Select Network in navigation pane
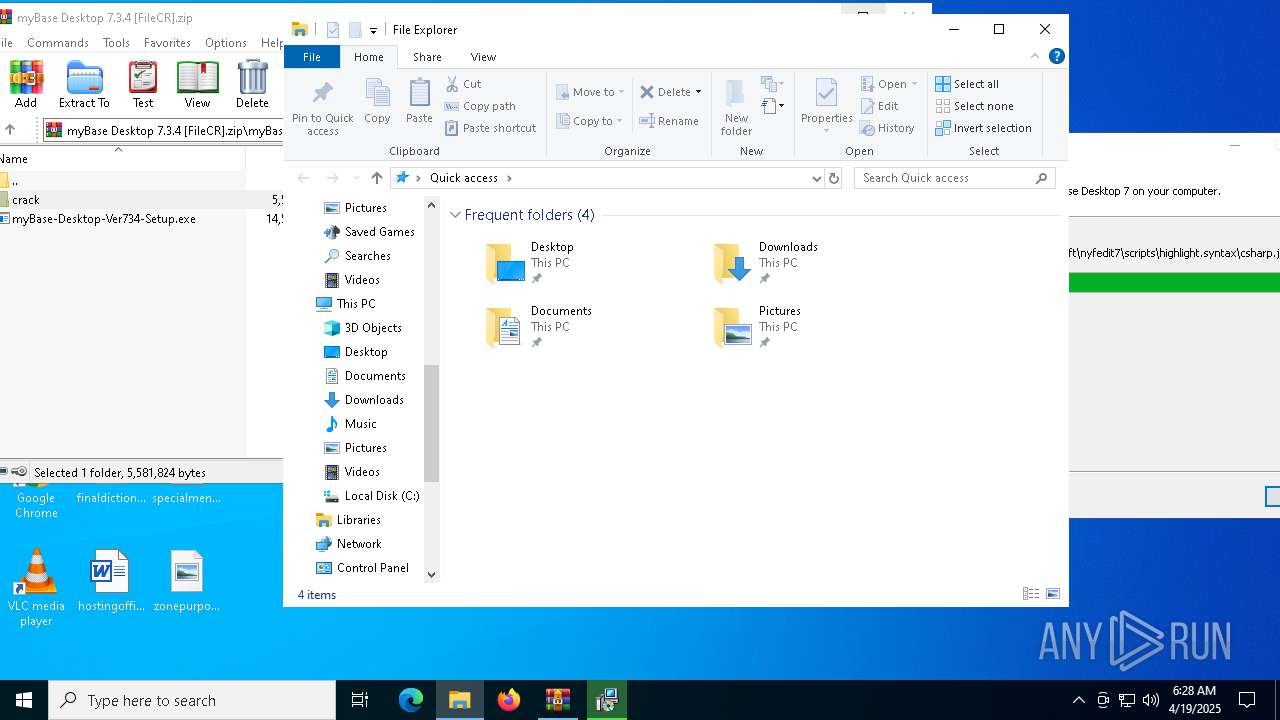 [348, 544]
